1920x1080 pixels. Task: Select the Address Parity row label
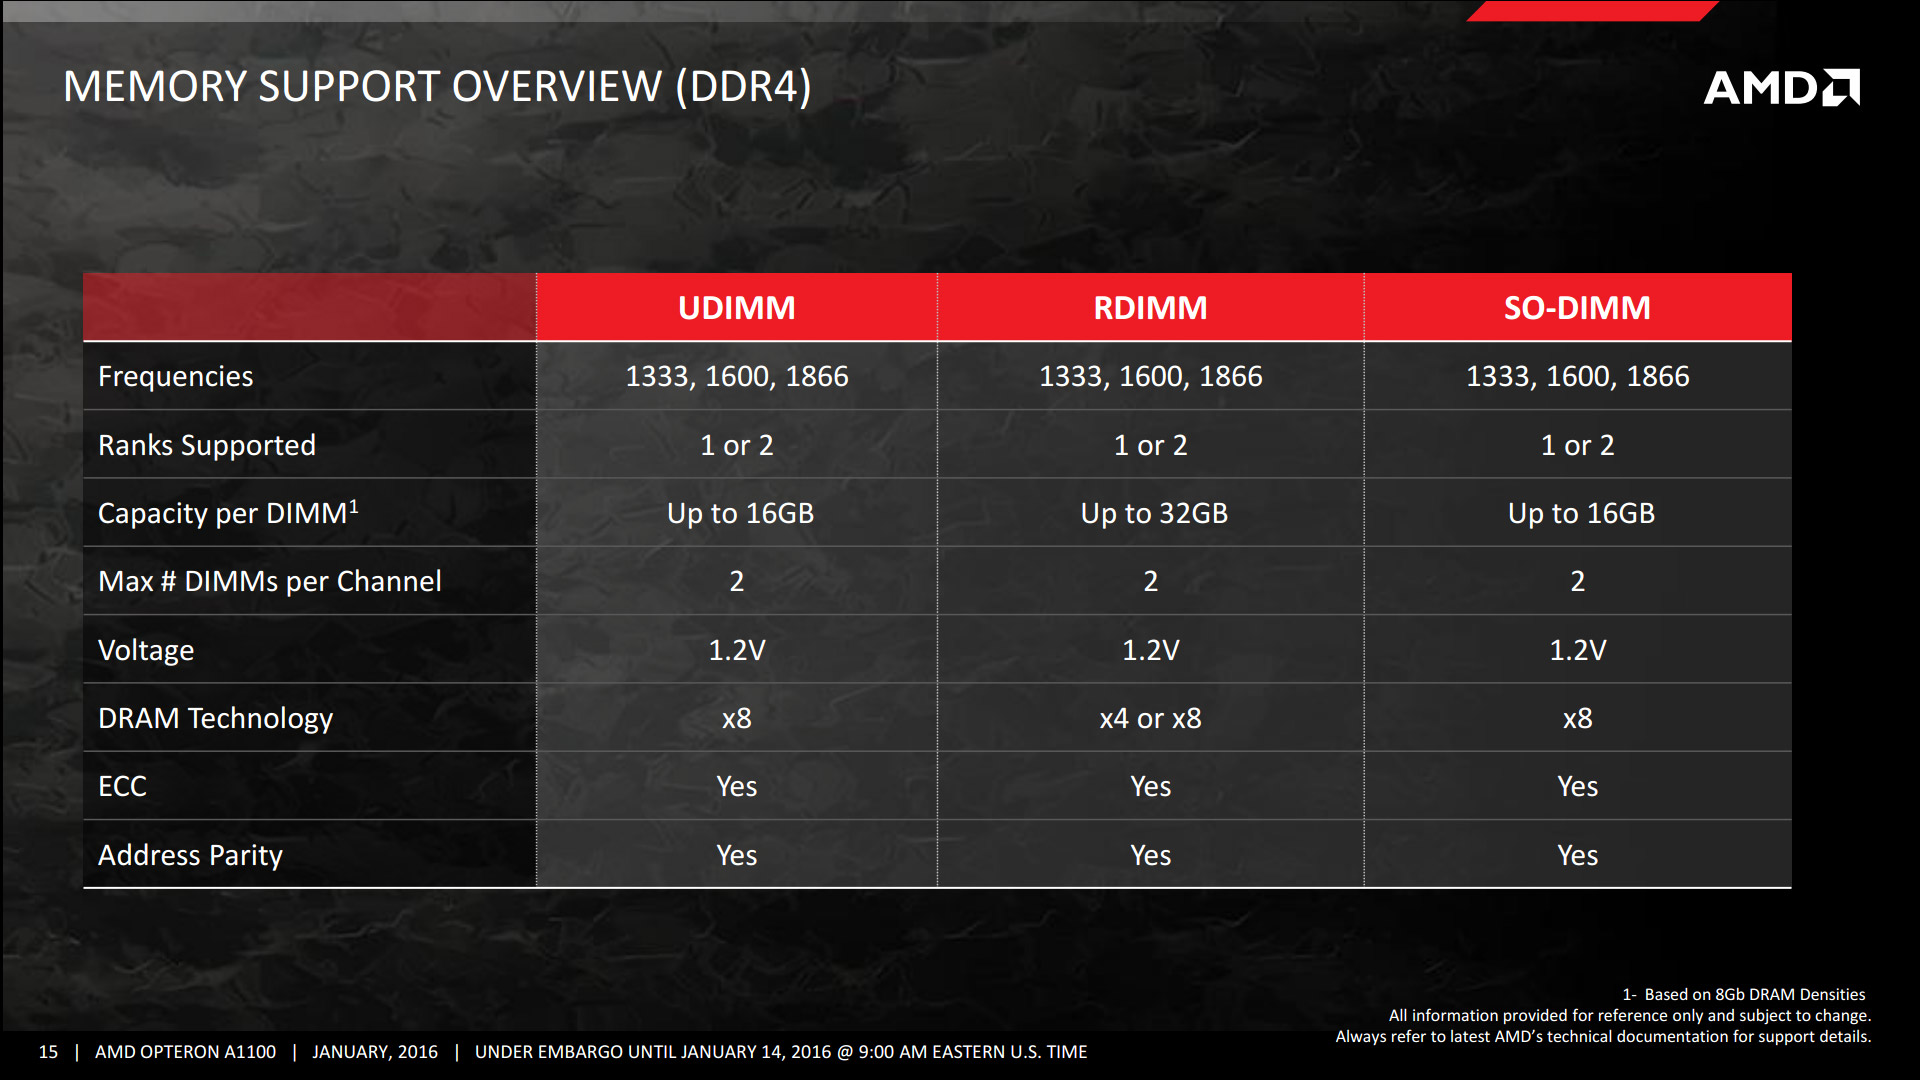(190, 855)
